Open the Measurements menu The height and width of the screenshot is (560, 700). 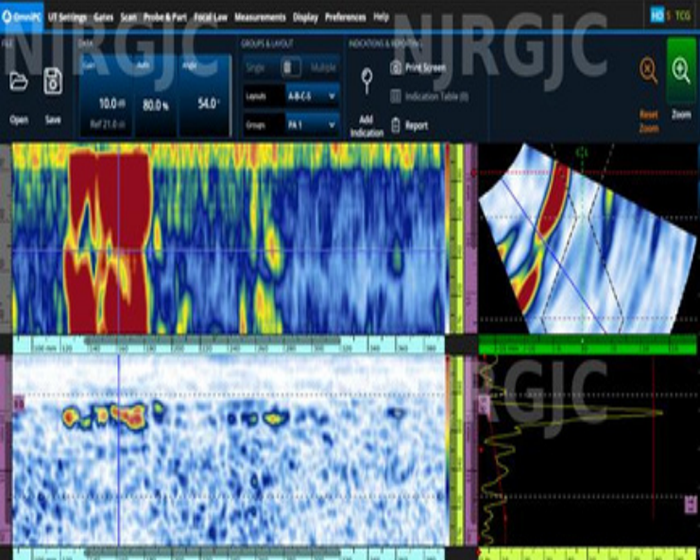[260, 17]
